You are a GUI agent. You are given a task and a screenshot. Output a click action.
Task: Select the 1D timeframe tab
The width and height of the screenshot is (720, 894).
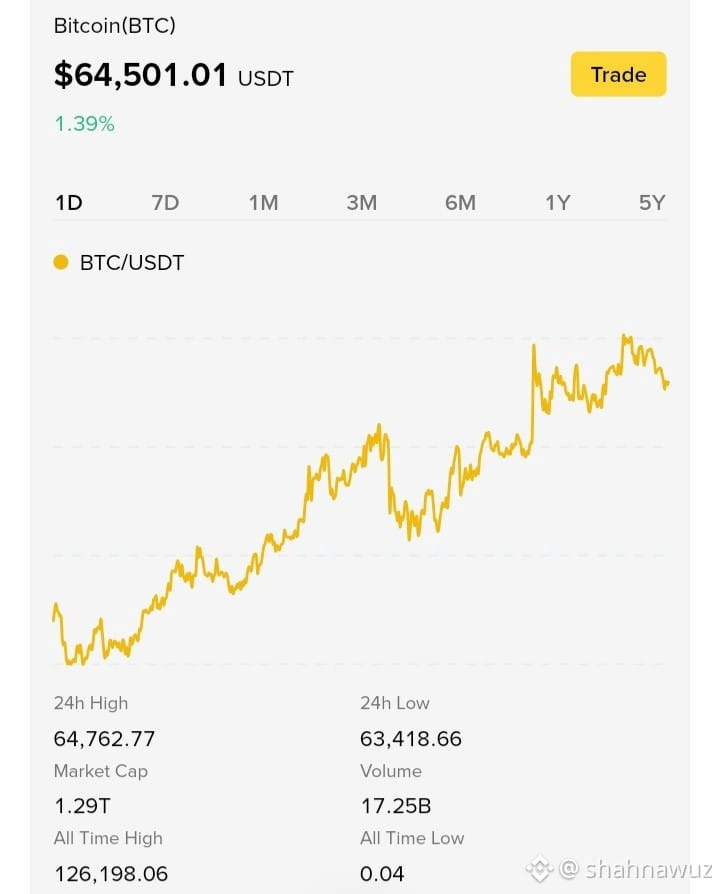tap(69, 202)
